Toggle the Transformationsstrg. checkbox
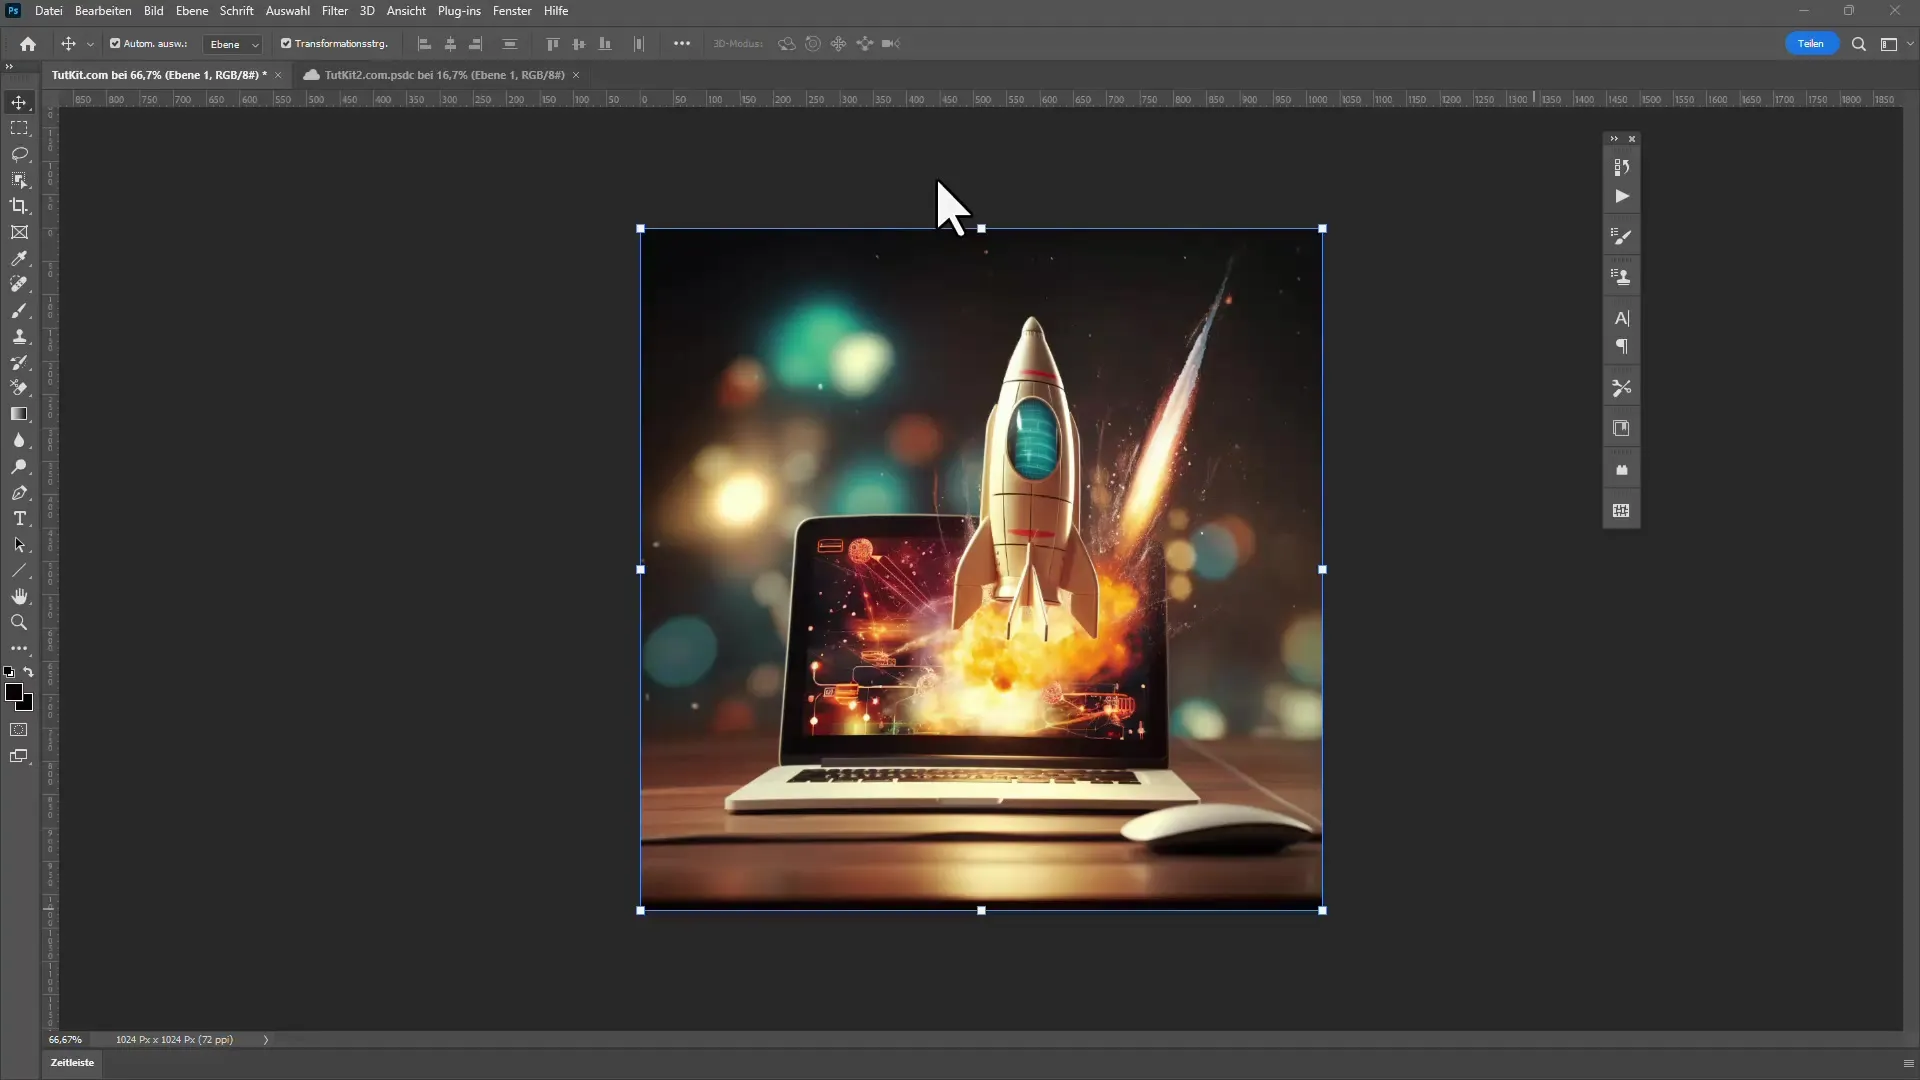Viewport: 1920px width, 1080px height. point(286,44)
